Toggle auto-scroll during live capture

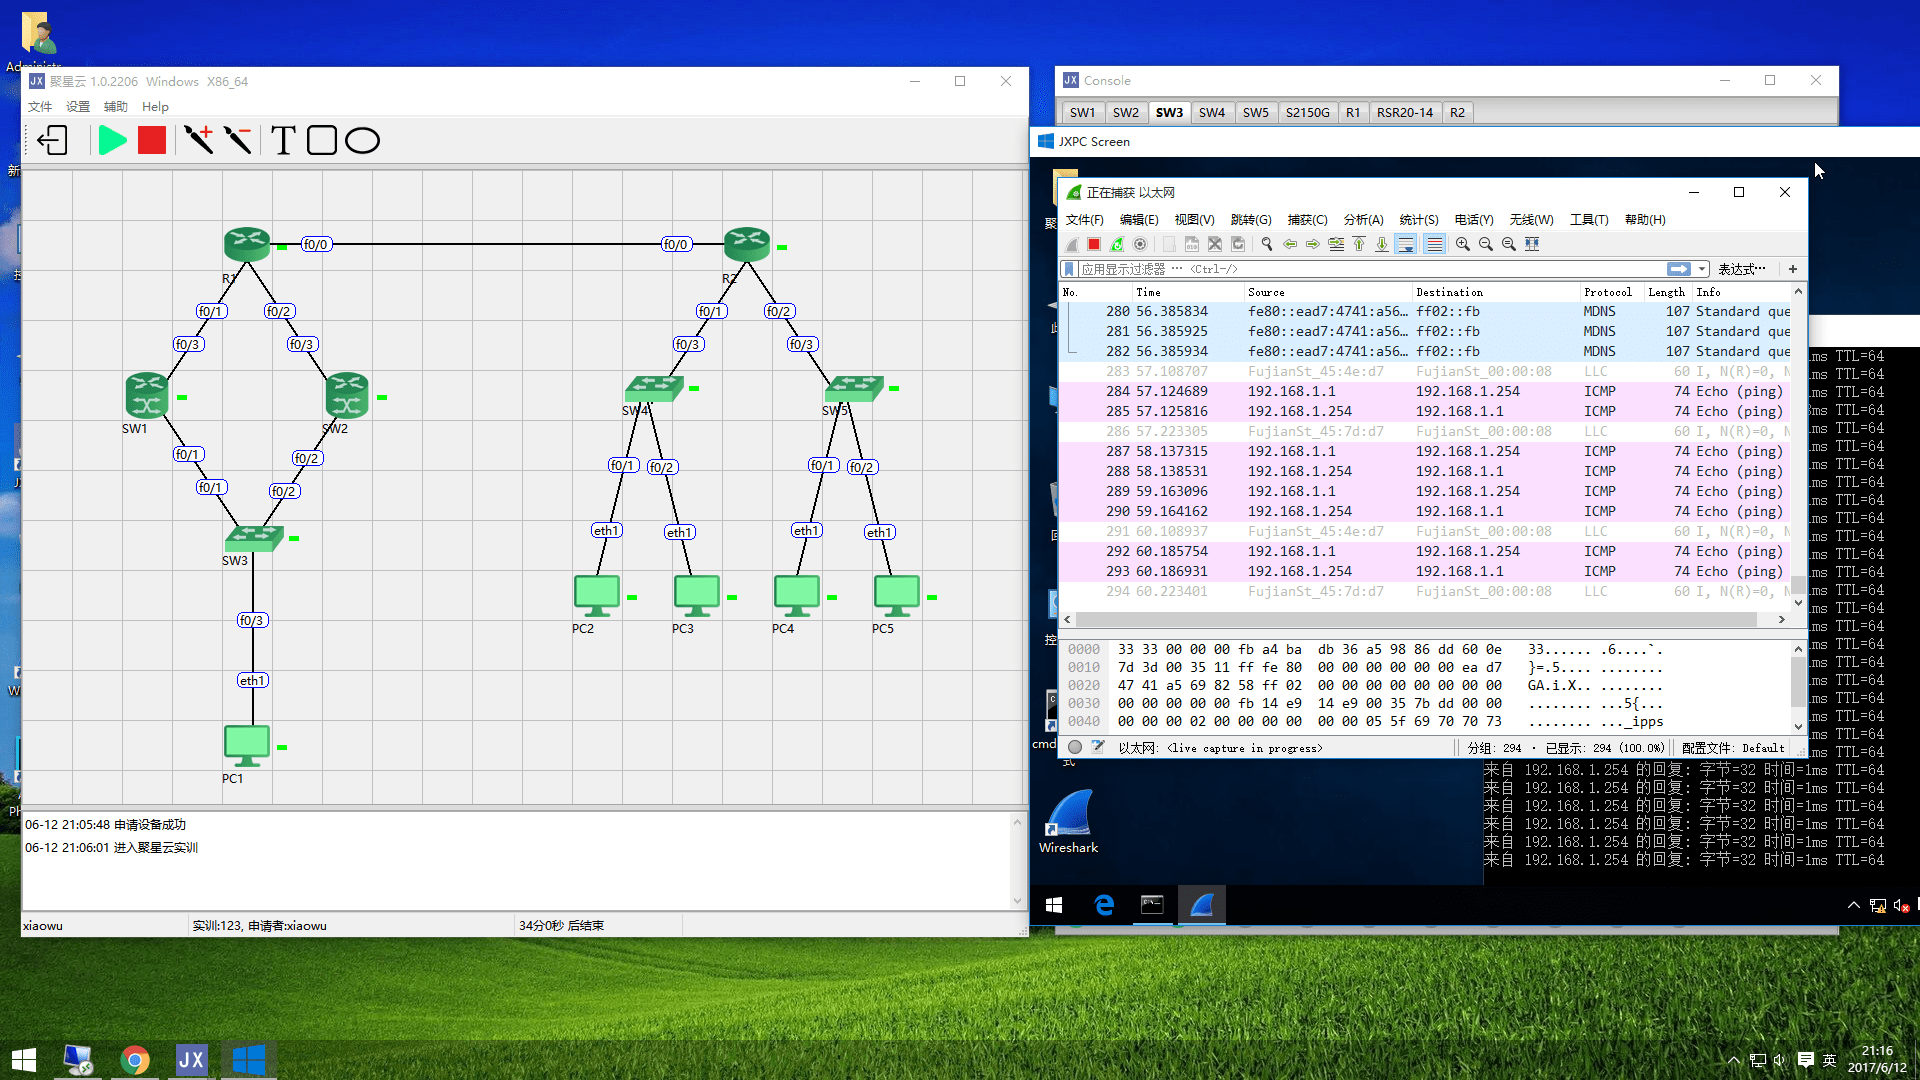(x=1405, y=244)
